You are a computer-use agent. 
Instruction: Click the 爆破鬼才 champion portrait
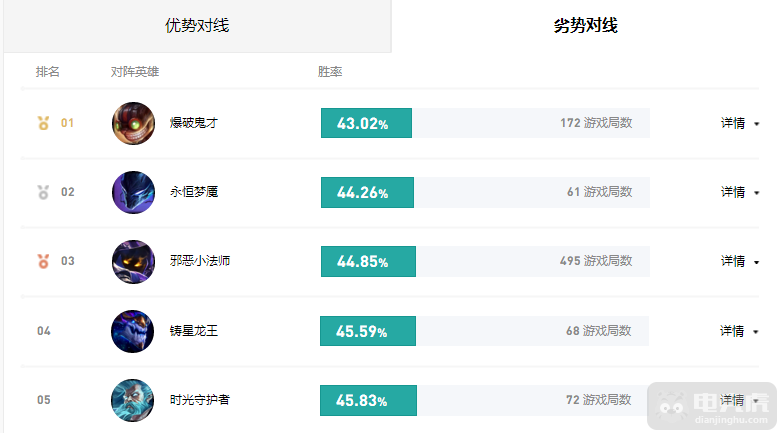coord(133,123)
